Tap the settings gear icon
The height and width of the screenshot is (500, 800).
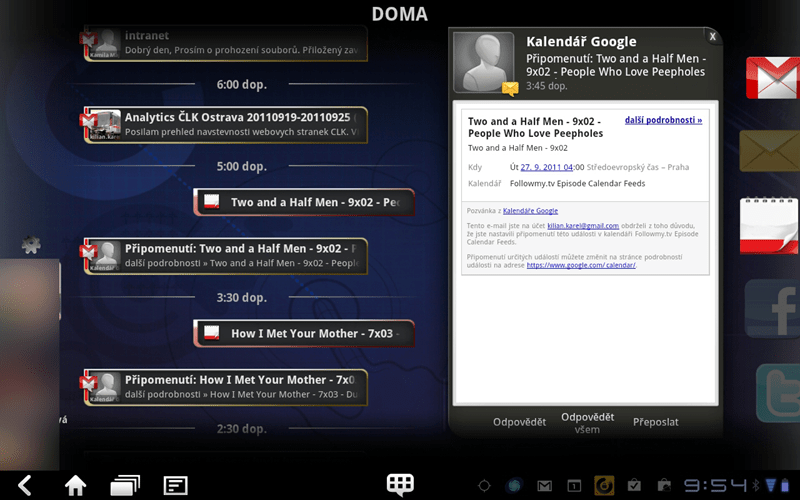coord(31,245)
